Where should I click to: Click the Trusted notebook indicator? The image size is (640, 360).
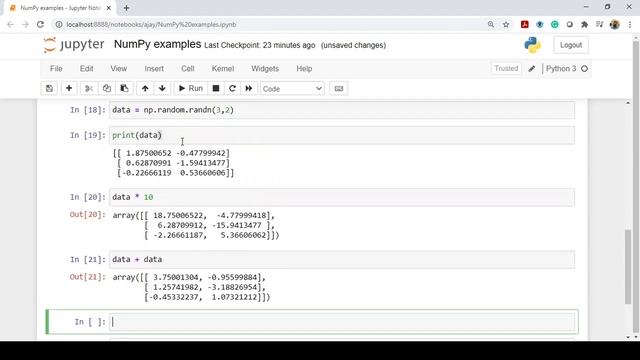pyautogui.click(x=506, y=69)
